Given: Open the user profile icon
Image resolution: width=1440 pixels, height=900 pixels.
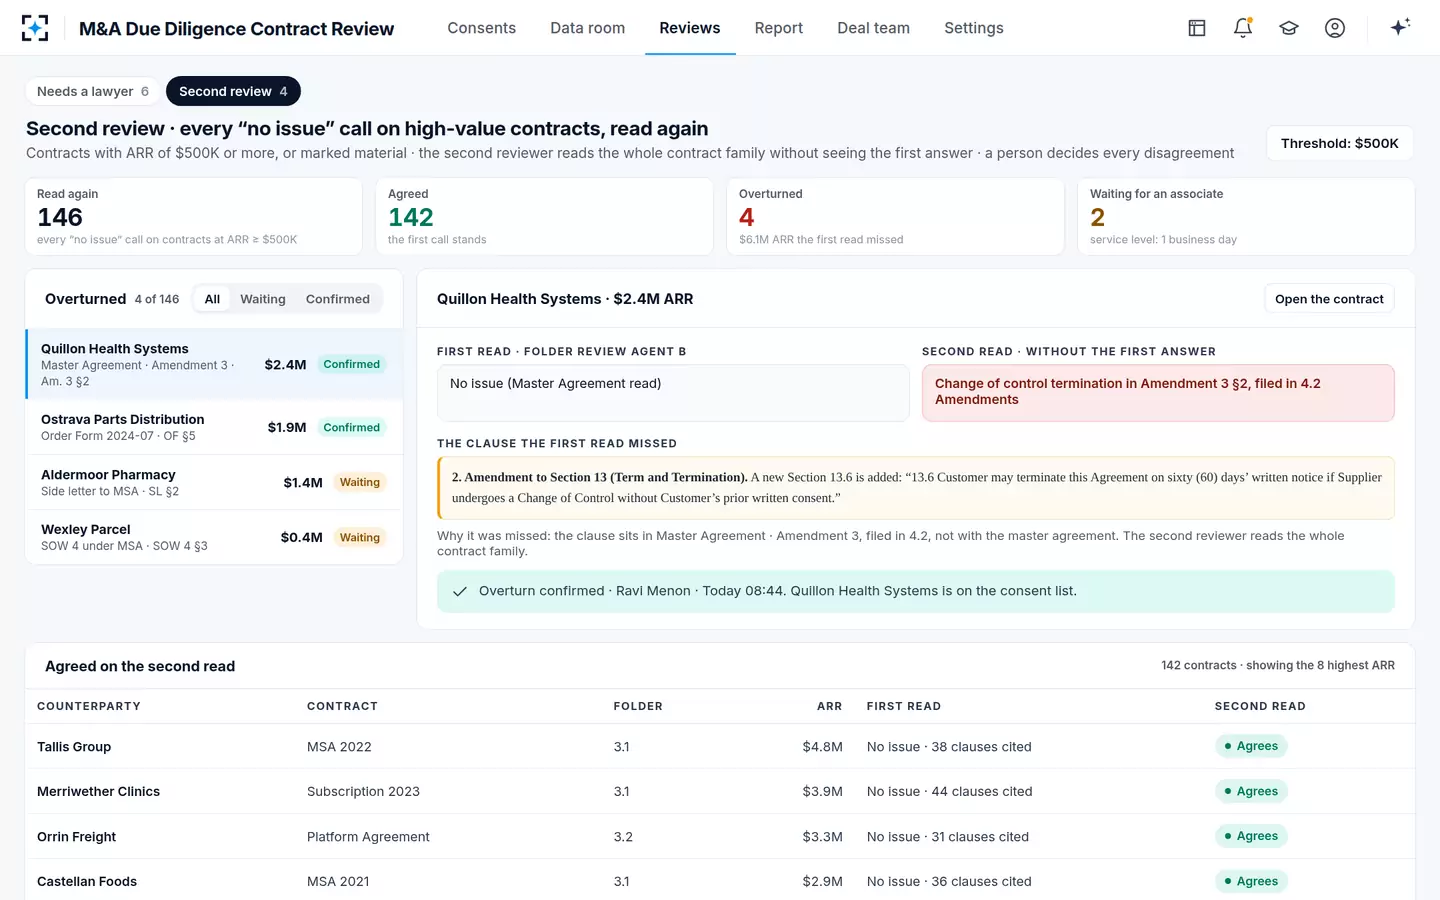Looking at the screenshot, I should pyautogui.click(x=1335, y=28).
